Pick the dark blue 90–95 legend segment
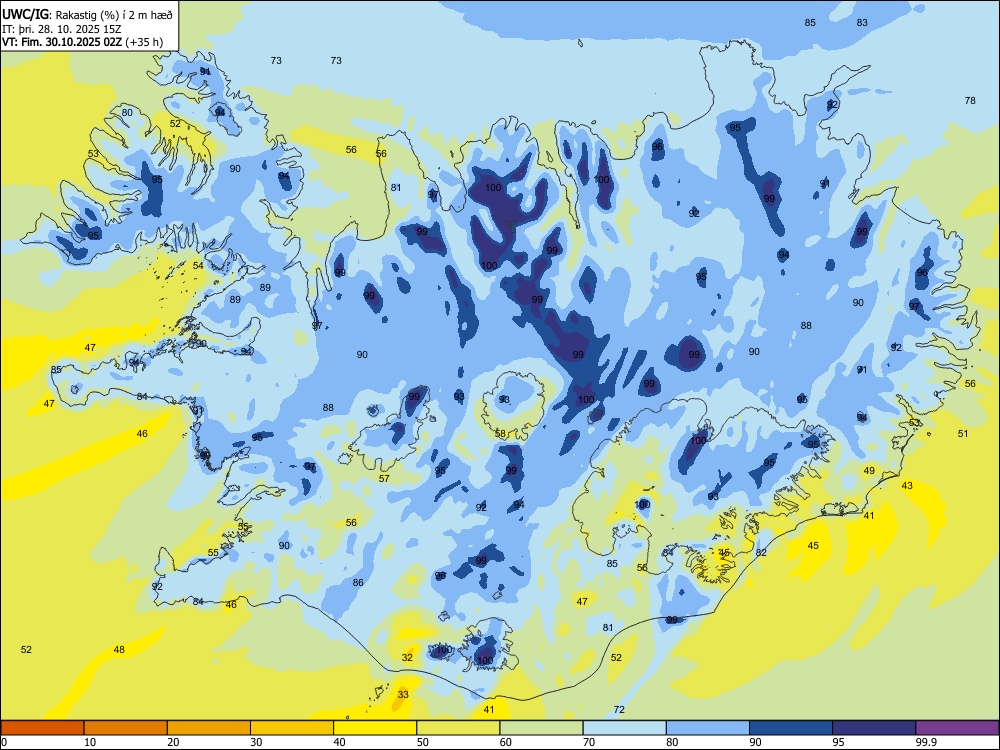Screen dimensions: 1000x750 click(791, 728)
